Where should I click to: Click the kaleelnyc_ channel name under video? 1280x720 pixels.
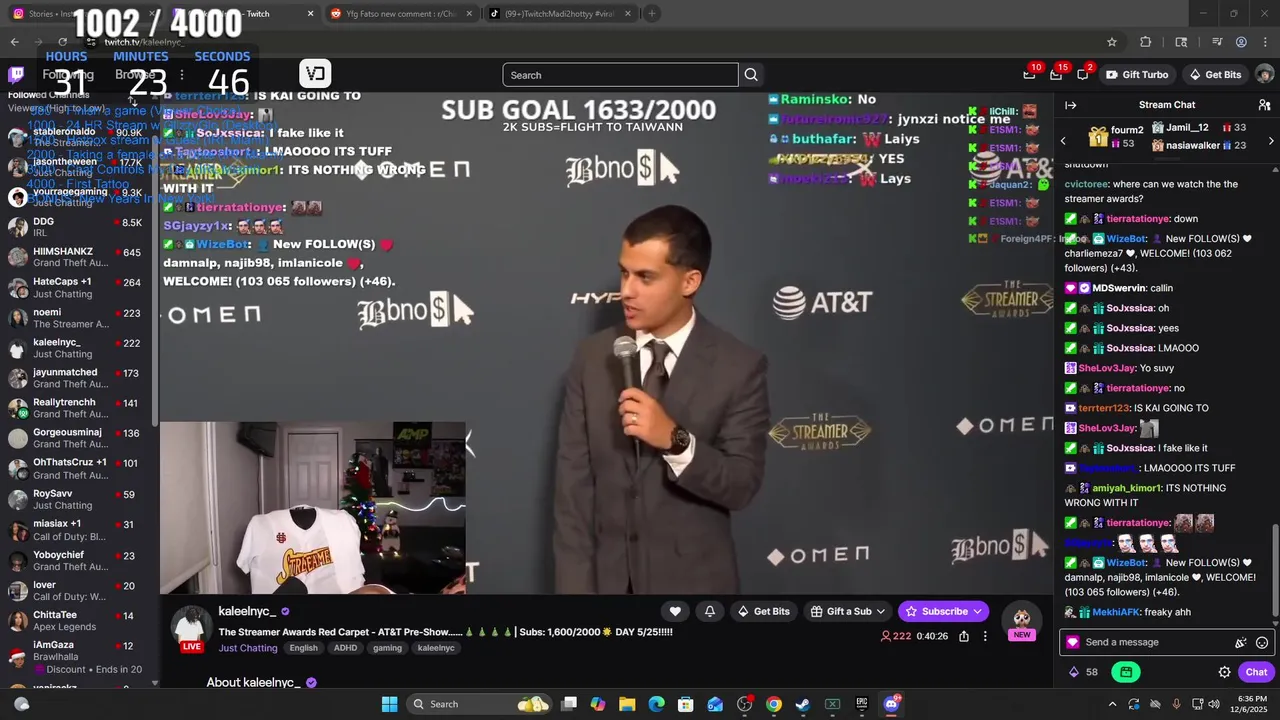[x=247, y=611]
